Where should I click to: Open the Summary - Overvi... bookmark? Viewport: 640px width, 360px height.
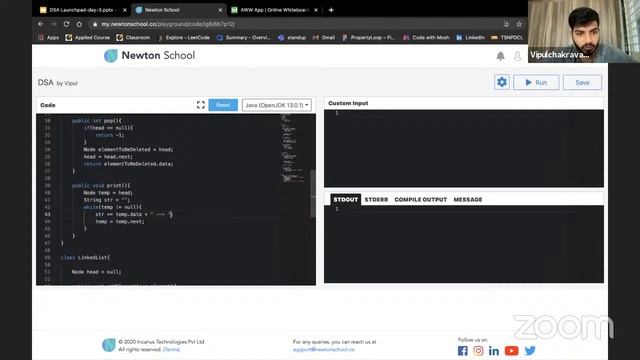pyautogui.click(x=244, y=38)
